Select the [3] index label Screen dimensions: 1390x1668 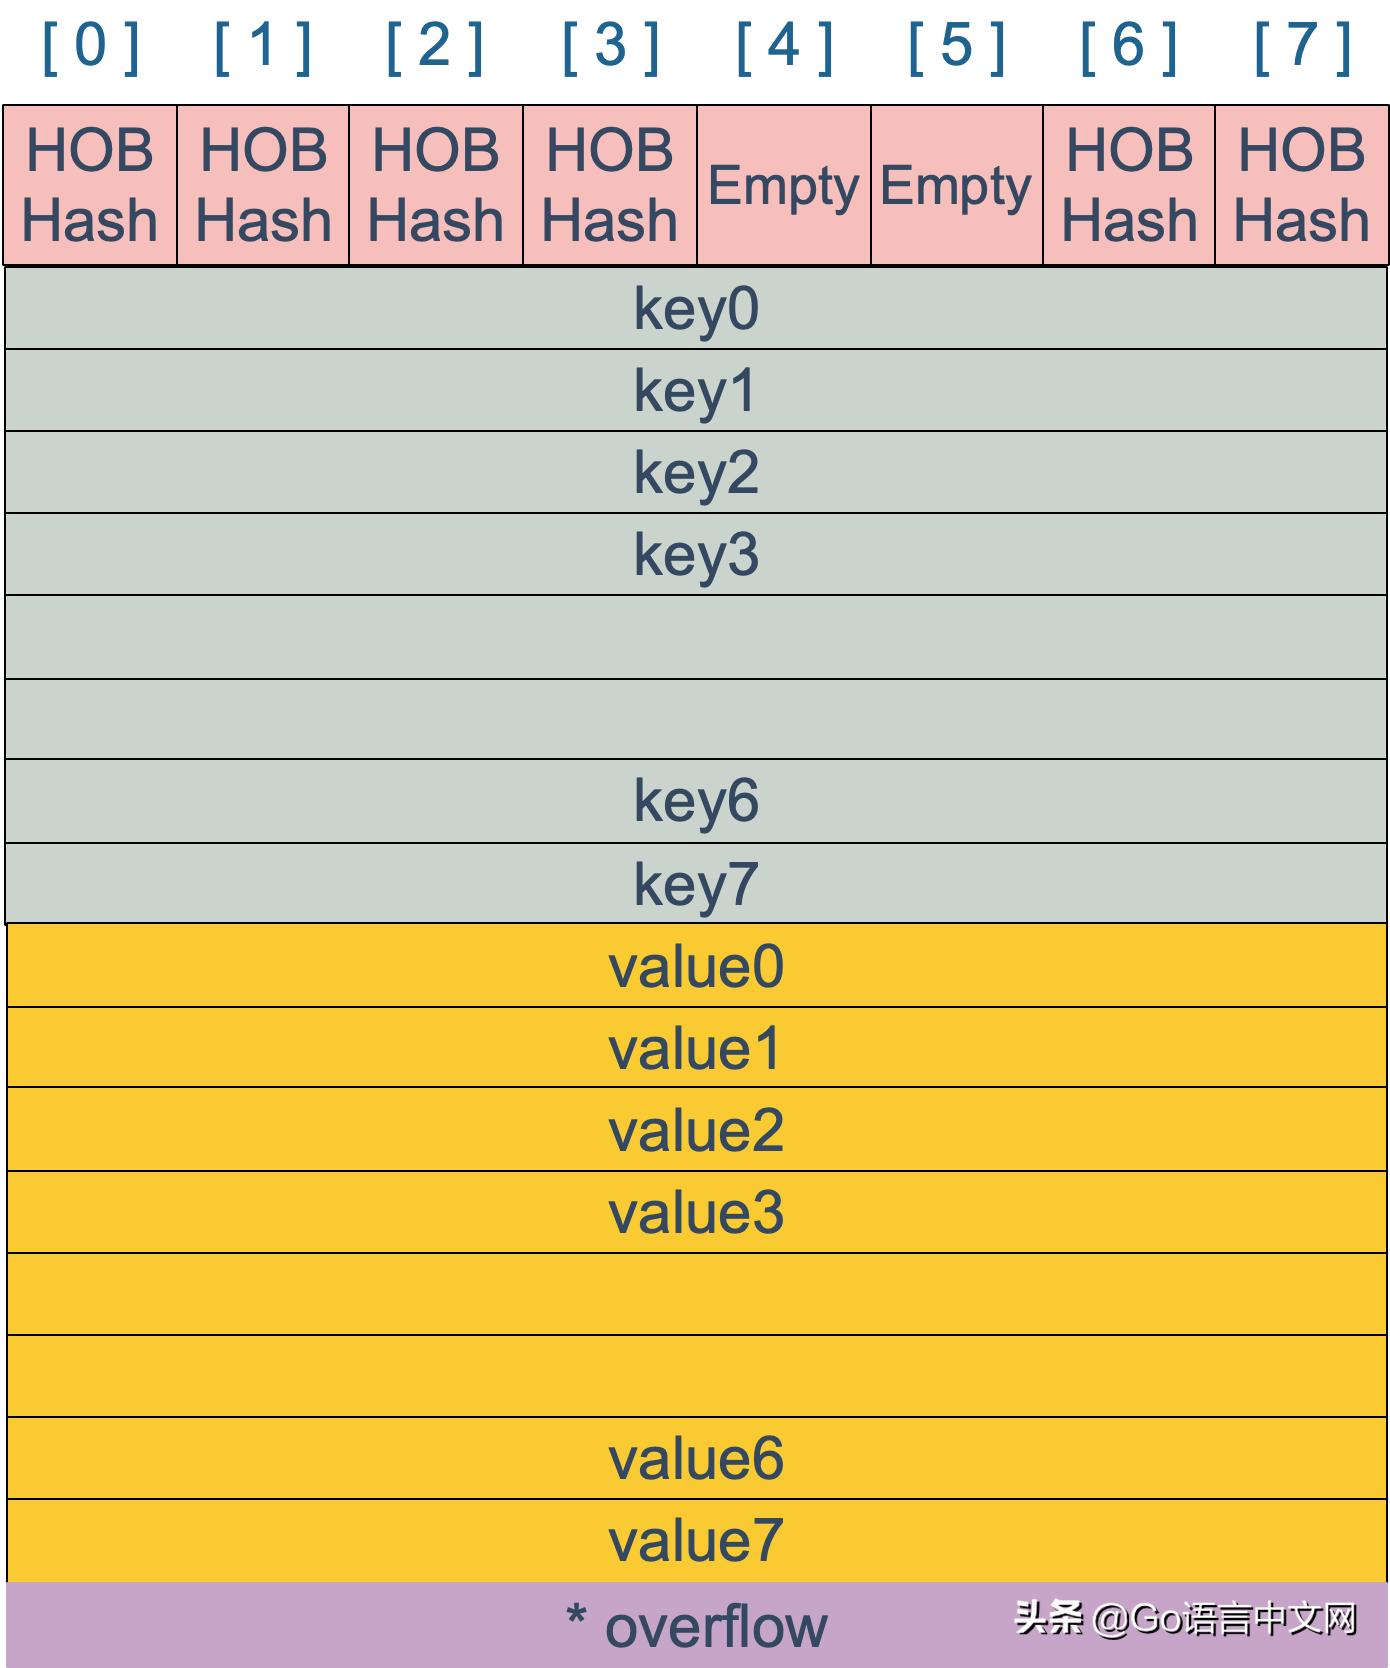[610, 46]
